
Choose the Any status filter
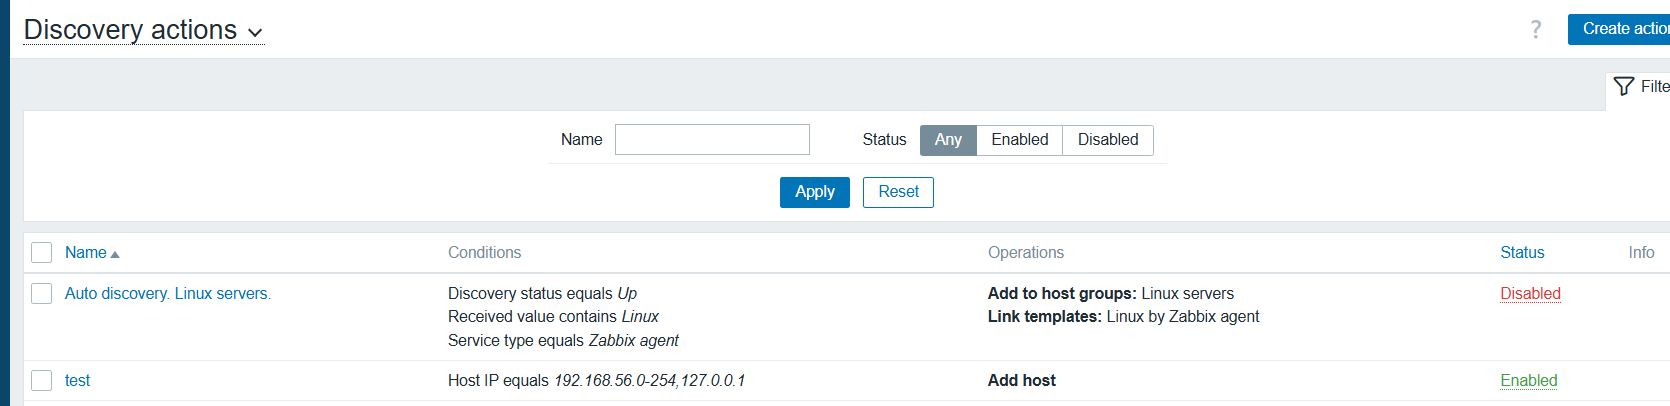point(947,140)
